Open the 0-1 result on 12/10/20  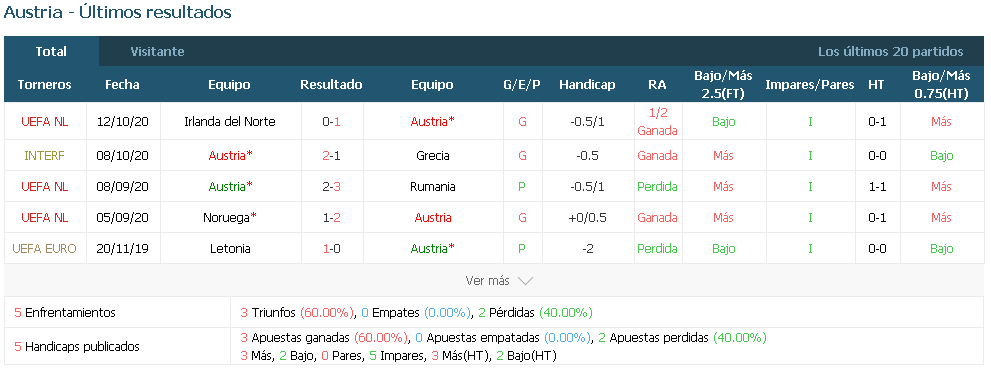click(x=331, y=122)
